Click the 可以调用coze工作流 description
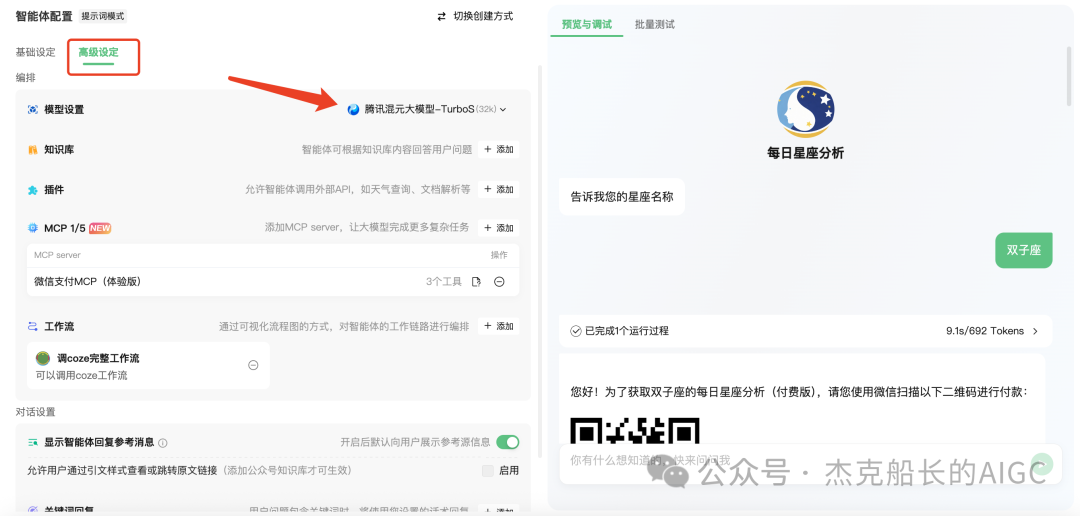The image size is (1080, 516). [81, 376]
